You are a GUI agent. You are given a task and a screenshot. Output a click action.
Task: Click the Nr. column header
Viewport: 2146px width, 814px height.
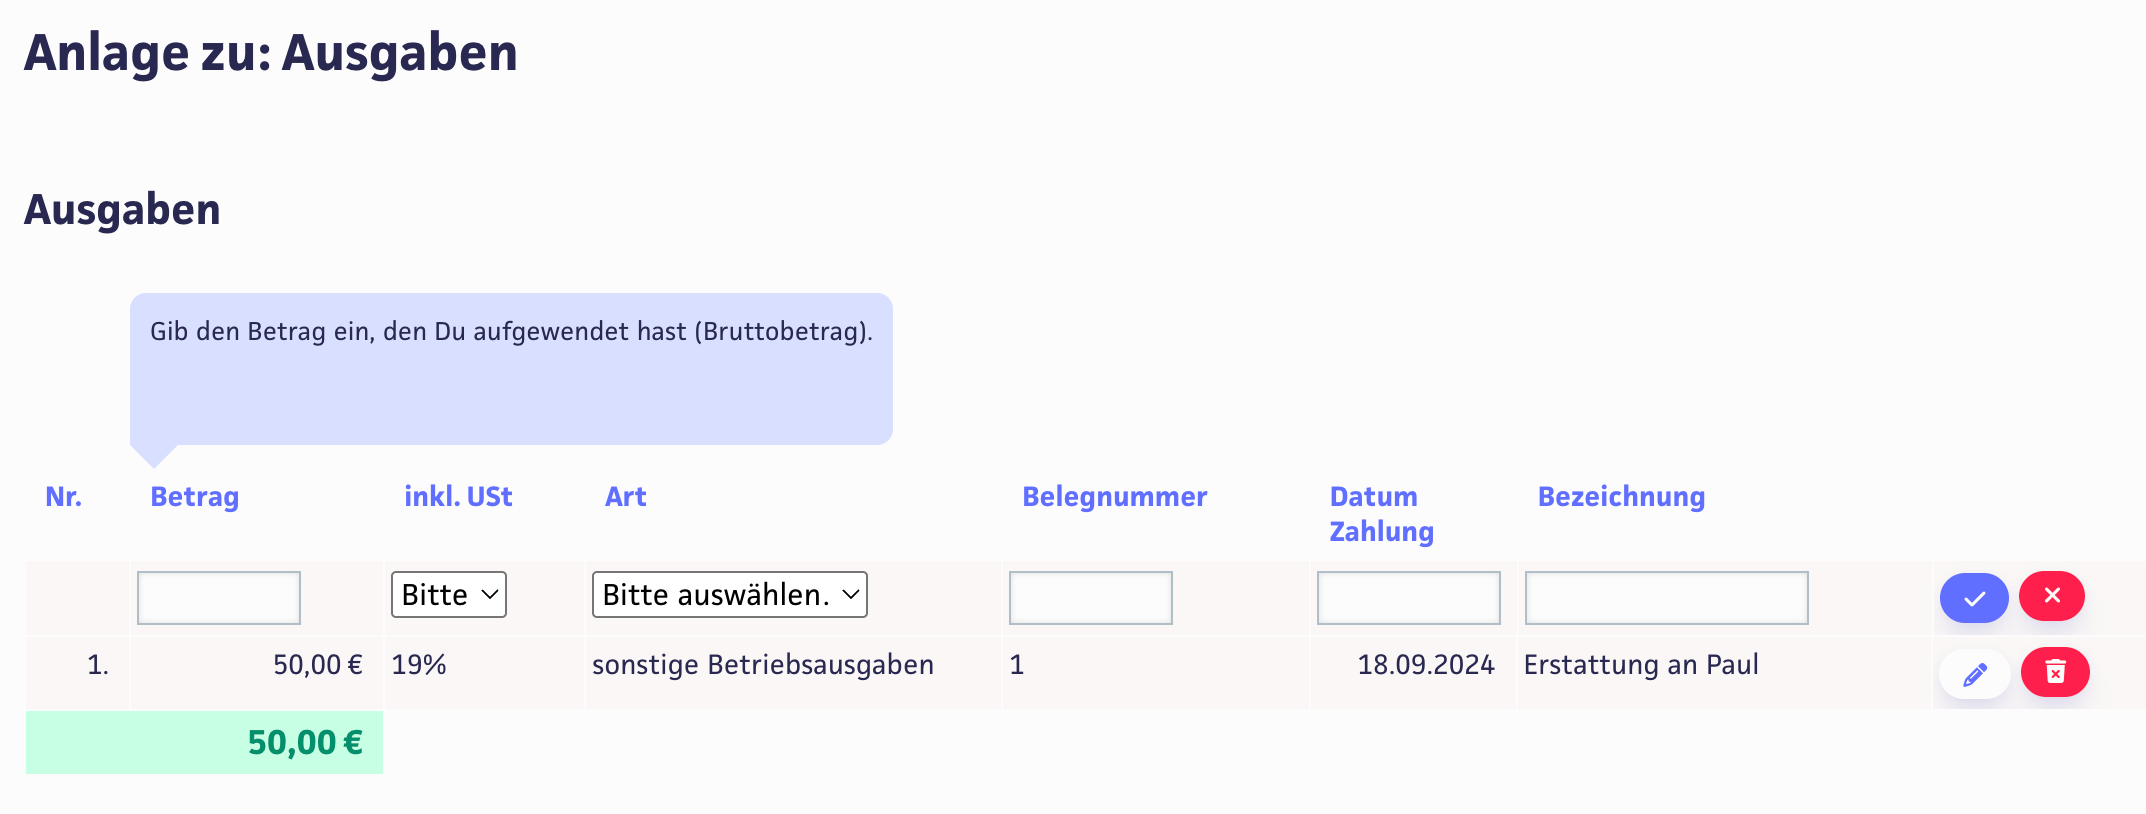click(64, 497)
